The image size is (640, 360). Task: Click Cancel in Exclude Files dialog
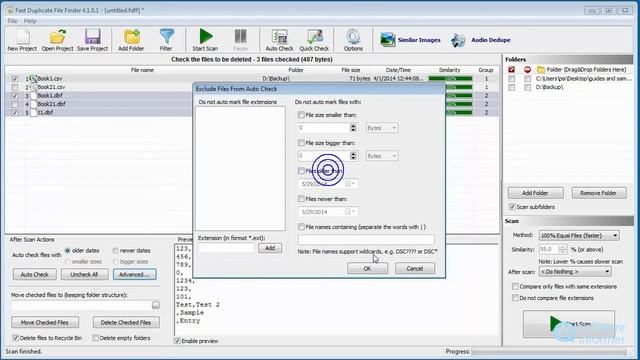415,269
